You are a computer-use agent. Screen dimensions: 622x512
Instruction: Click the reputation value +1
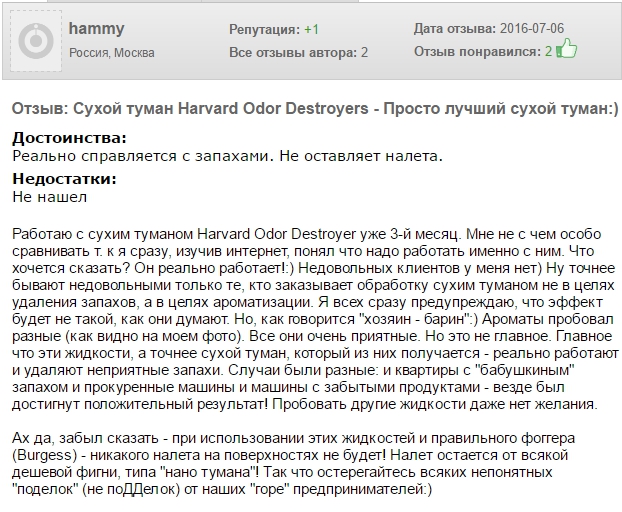click(x=311, y=29)
